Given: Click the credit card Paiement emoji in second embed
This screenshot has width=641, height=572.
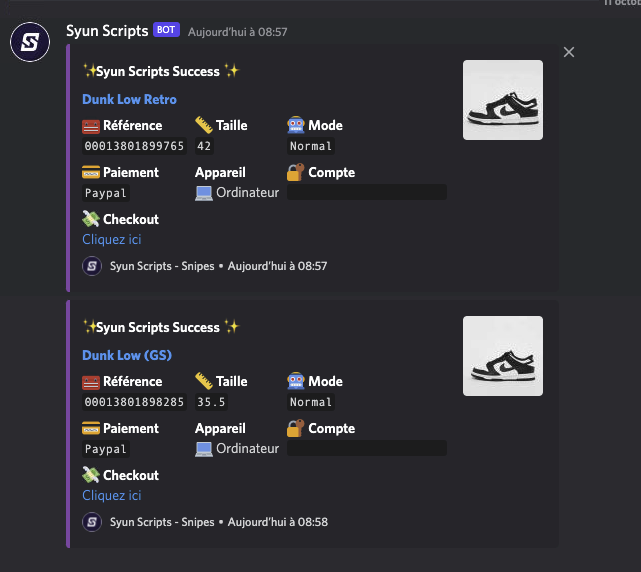Looking at the screenshot, I should point(91,428).
